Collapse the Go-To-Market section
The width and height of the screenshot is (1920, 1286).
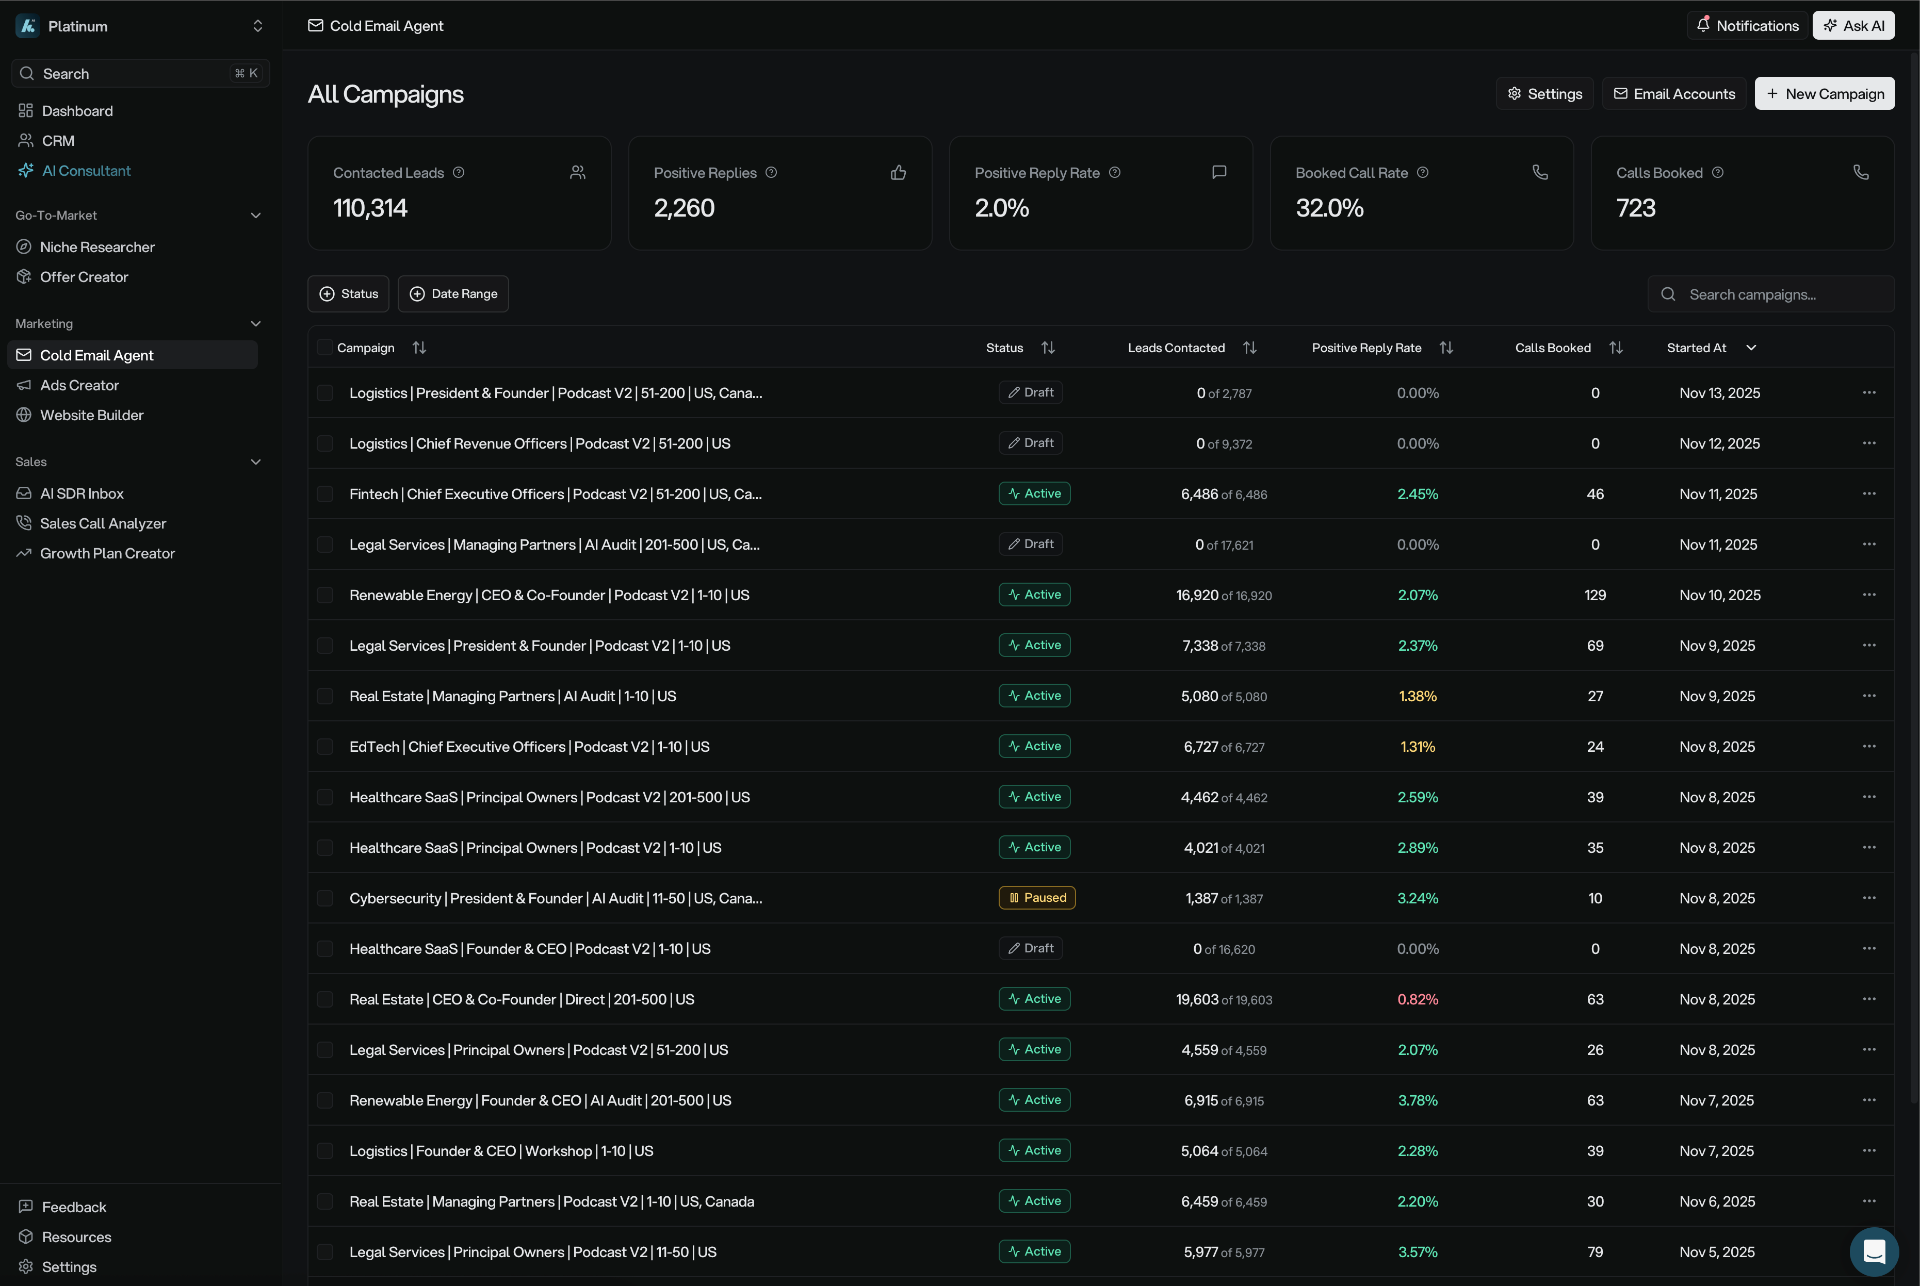pos(256,215)
